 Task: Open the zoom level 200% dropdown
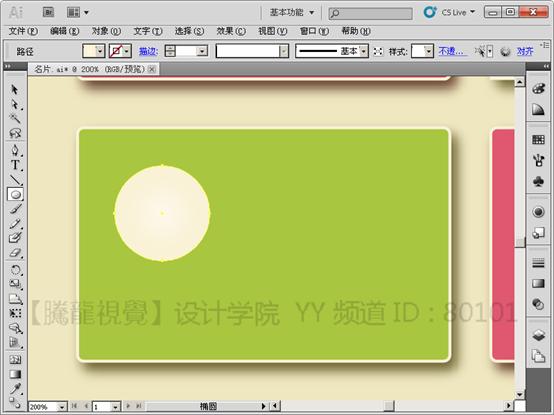click(62, 407)
